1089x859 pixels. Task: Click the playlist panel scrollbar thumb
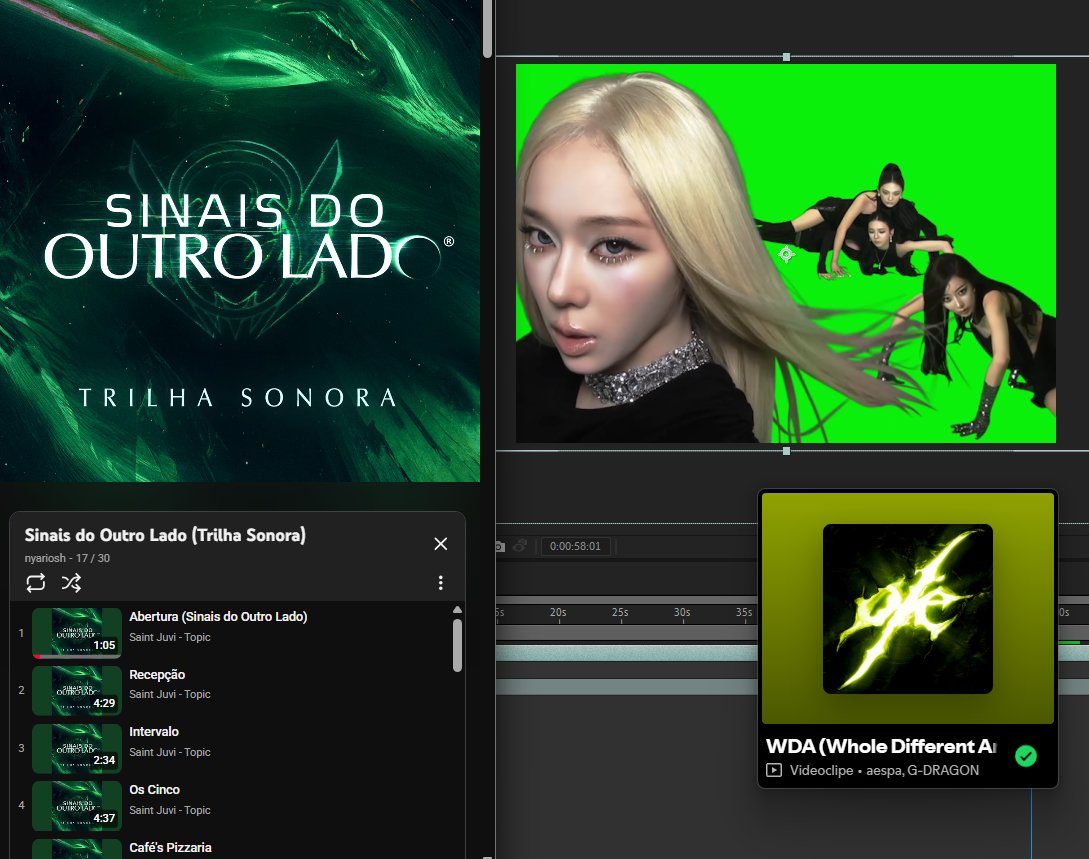[x=457, y=645]
